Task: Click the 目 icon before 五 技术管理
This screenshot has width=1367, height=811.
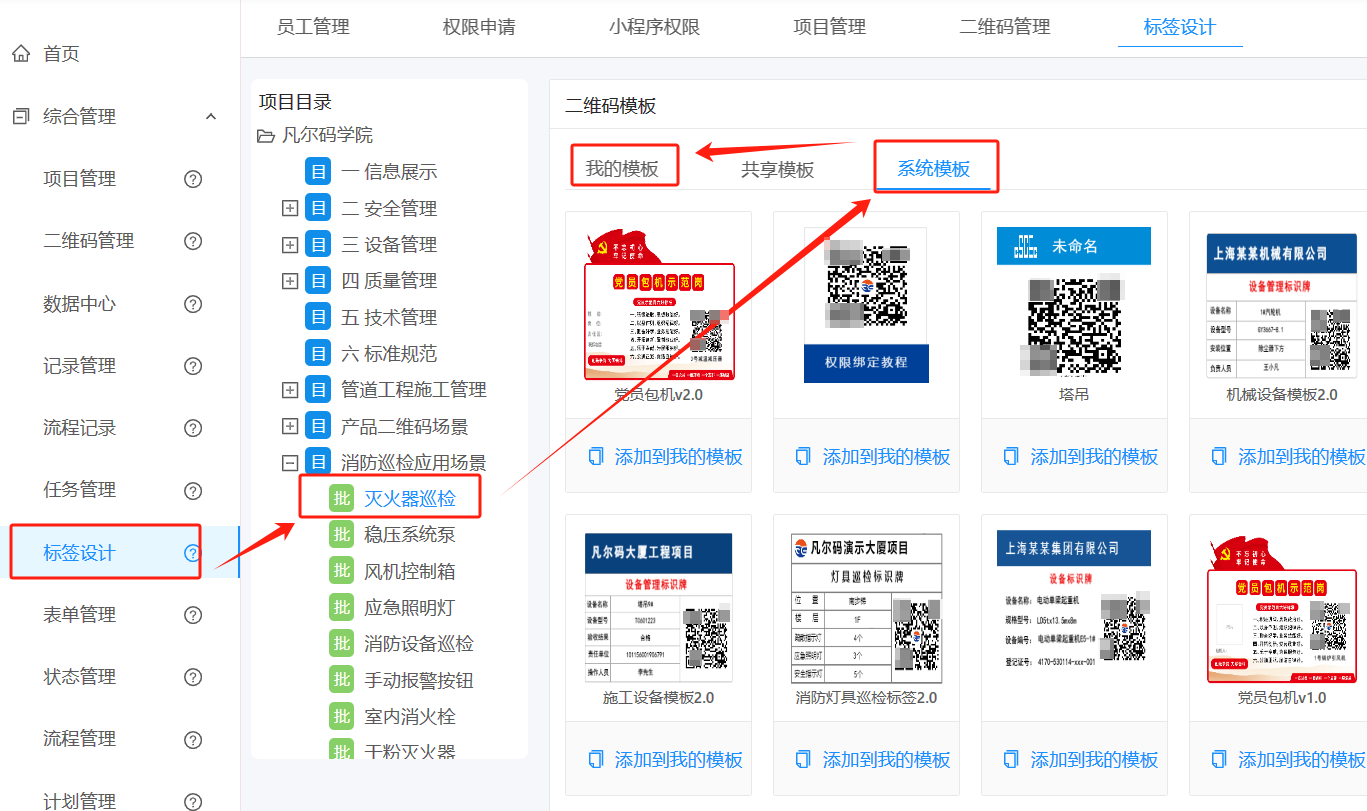Action: click(319, 316)
